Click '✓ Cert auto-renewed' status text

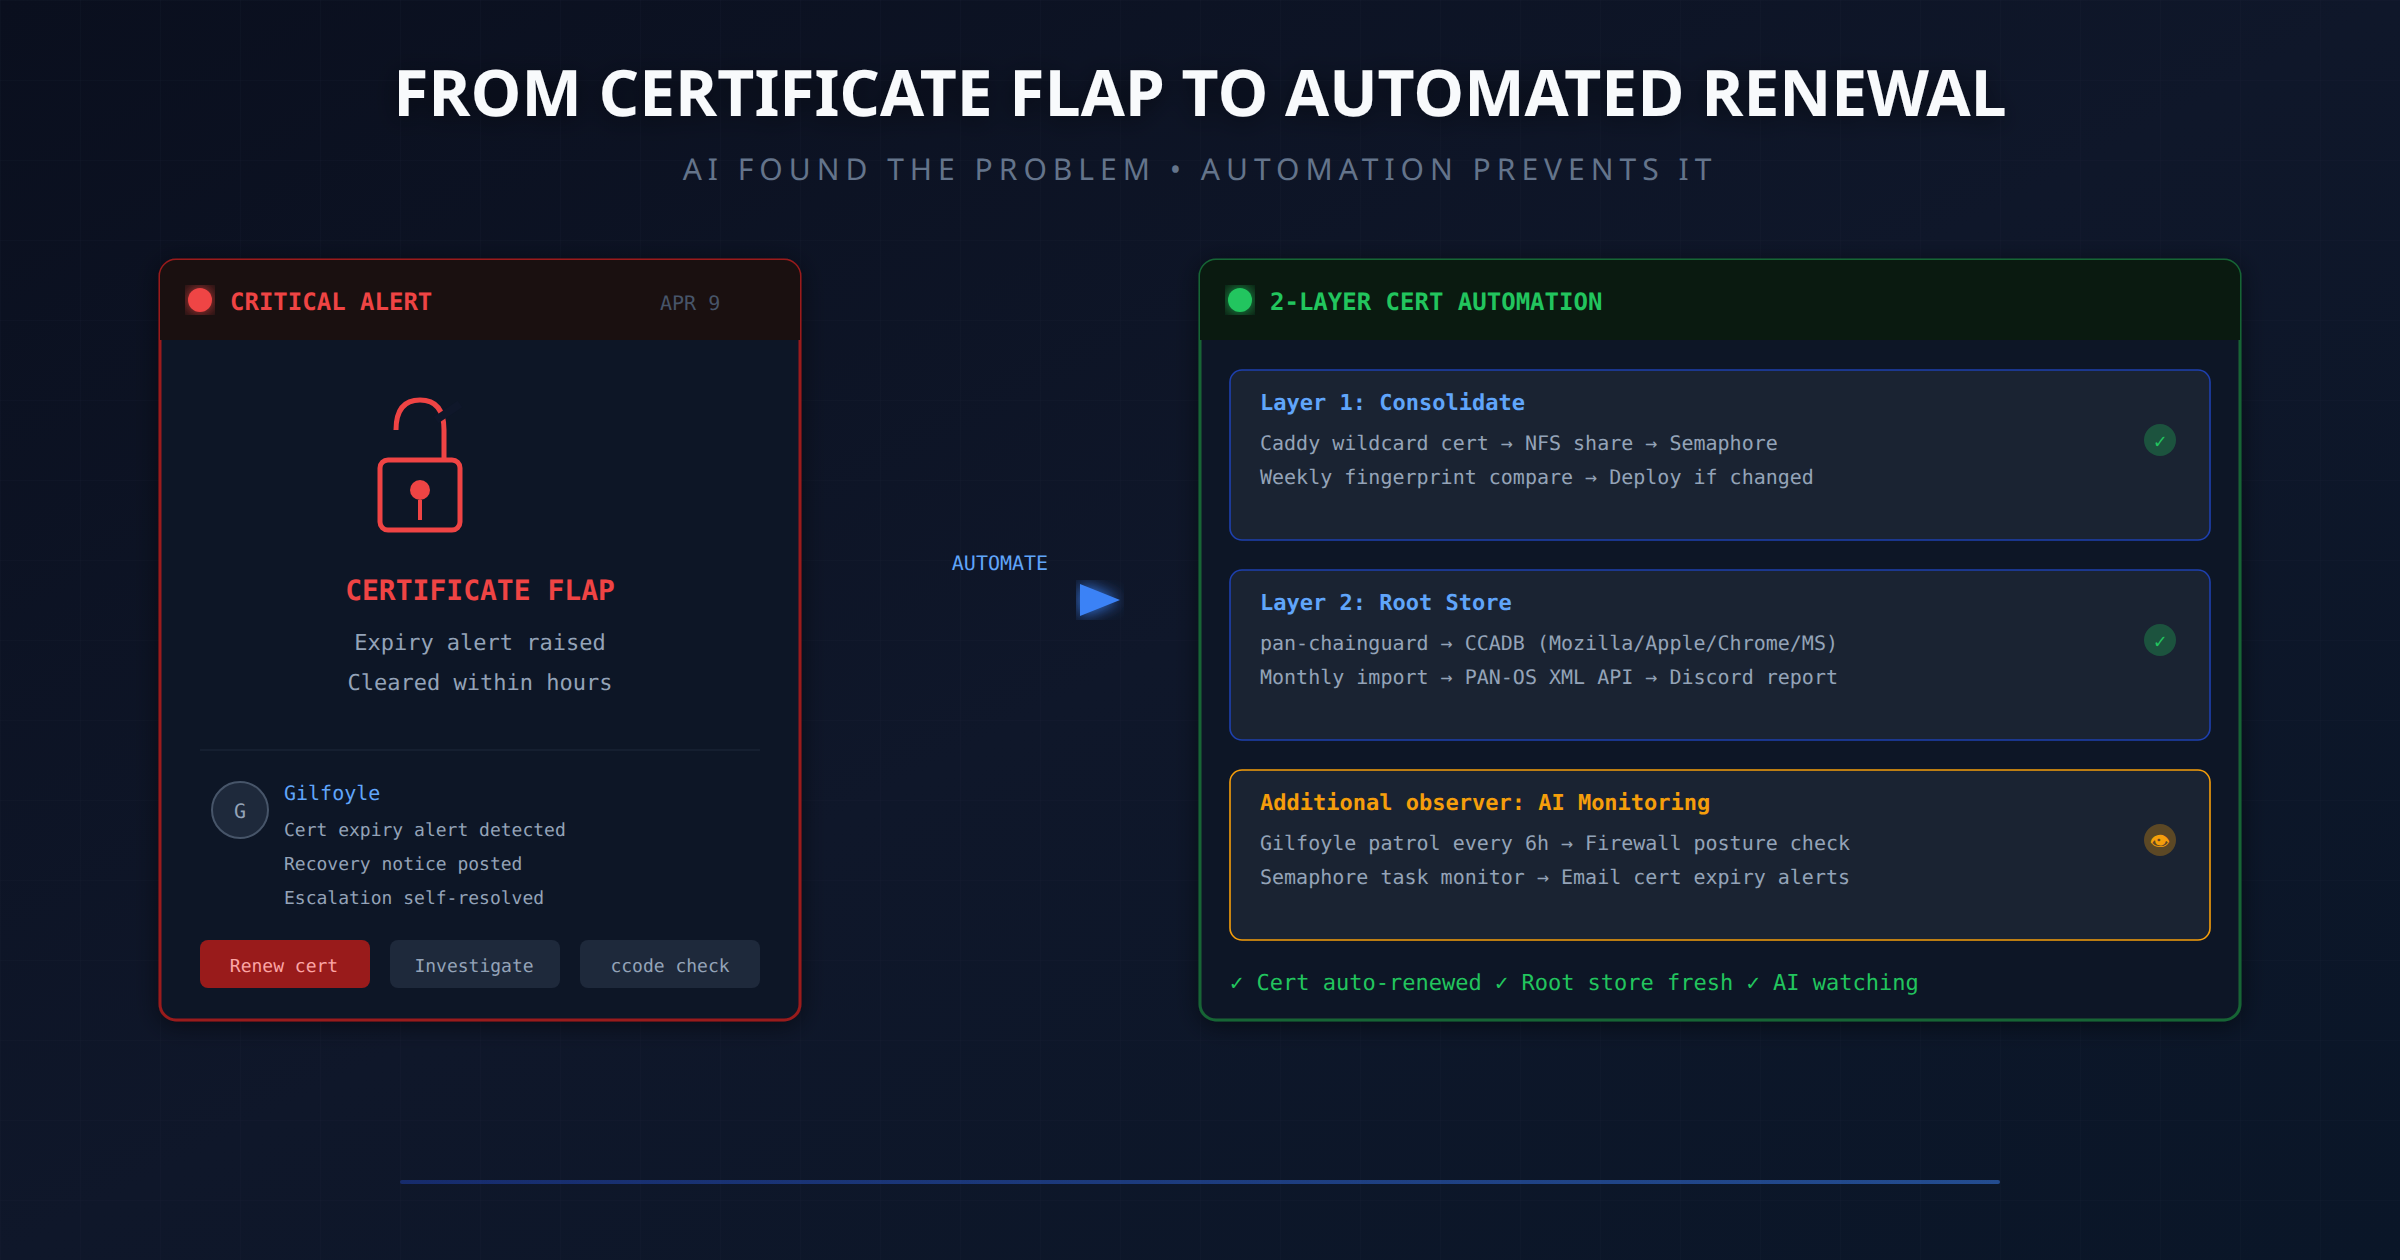(1355, 983)
